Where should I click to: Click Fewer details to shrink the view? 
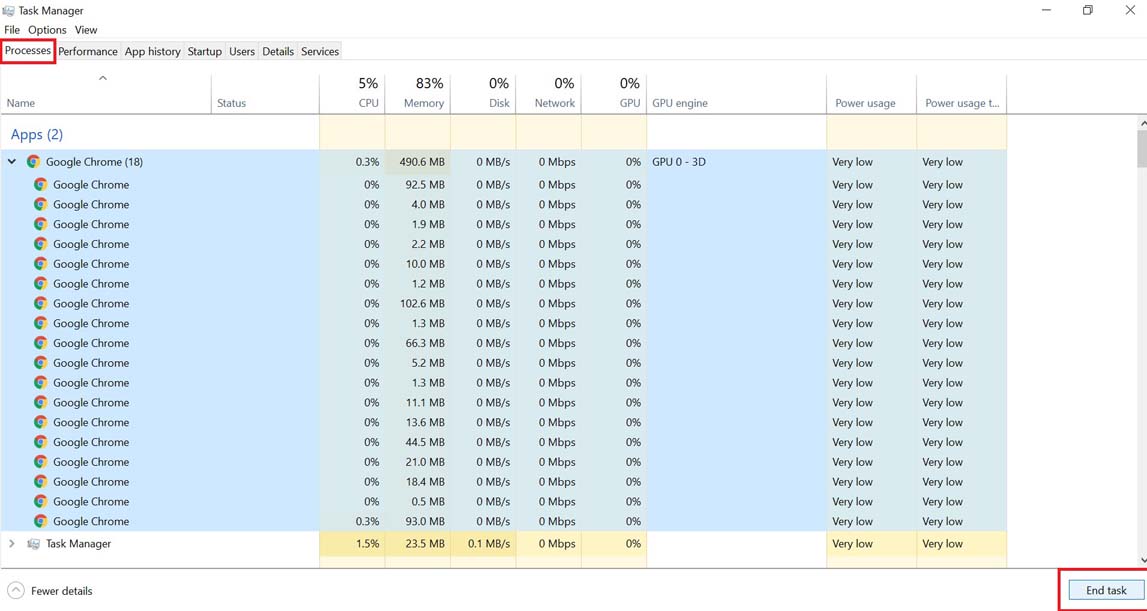coord(50,591)
